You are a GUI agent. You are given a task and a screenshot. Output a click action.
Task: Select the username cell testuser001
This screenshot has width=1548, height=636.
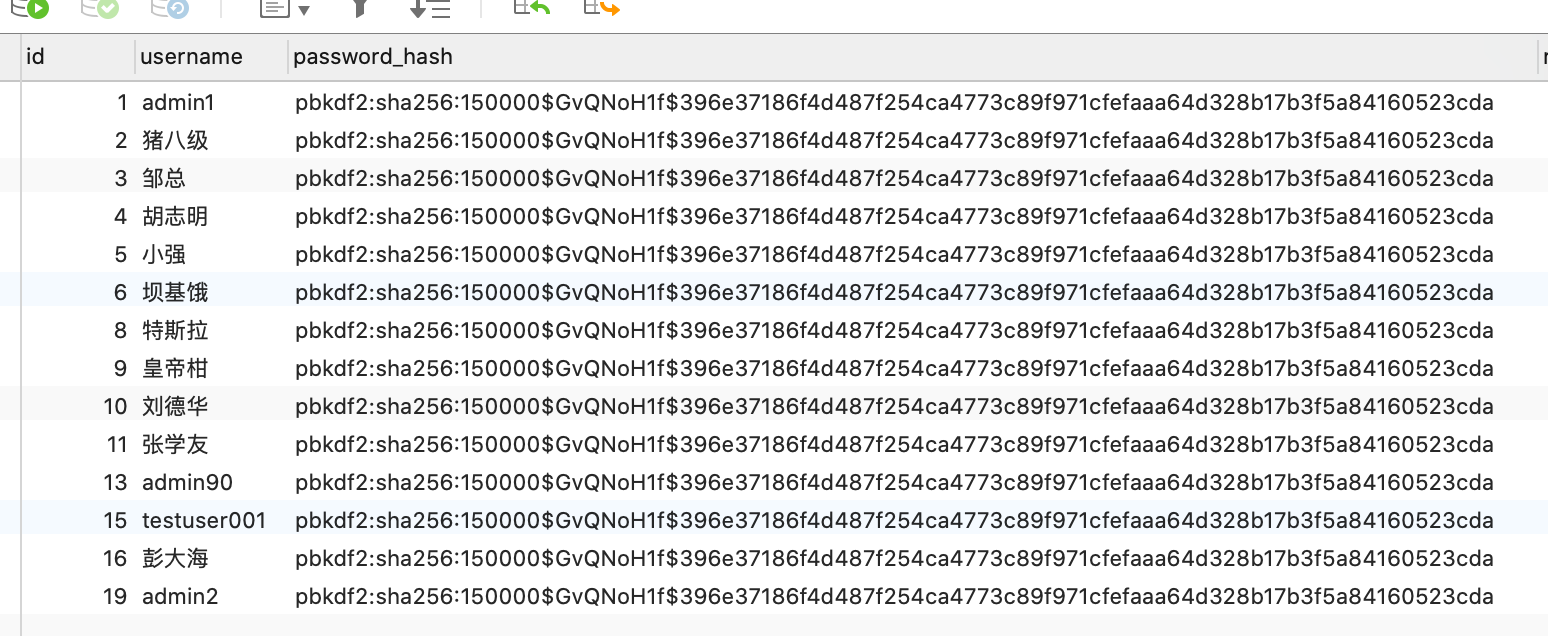(211, 520)
